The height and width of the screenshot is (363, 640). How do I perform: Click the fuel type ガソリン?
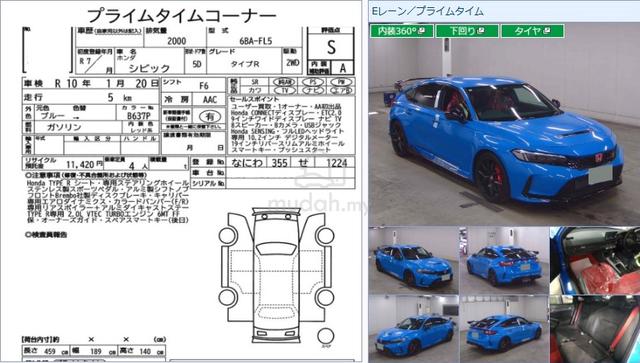click(x=64, y=127)
